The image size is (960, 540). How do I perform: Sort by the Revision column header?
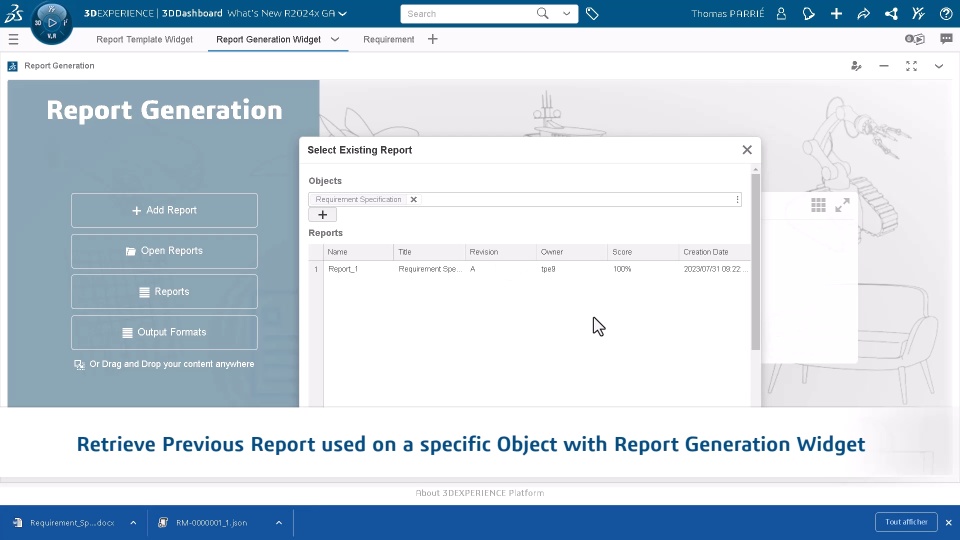click(500, 252)
